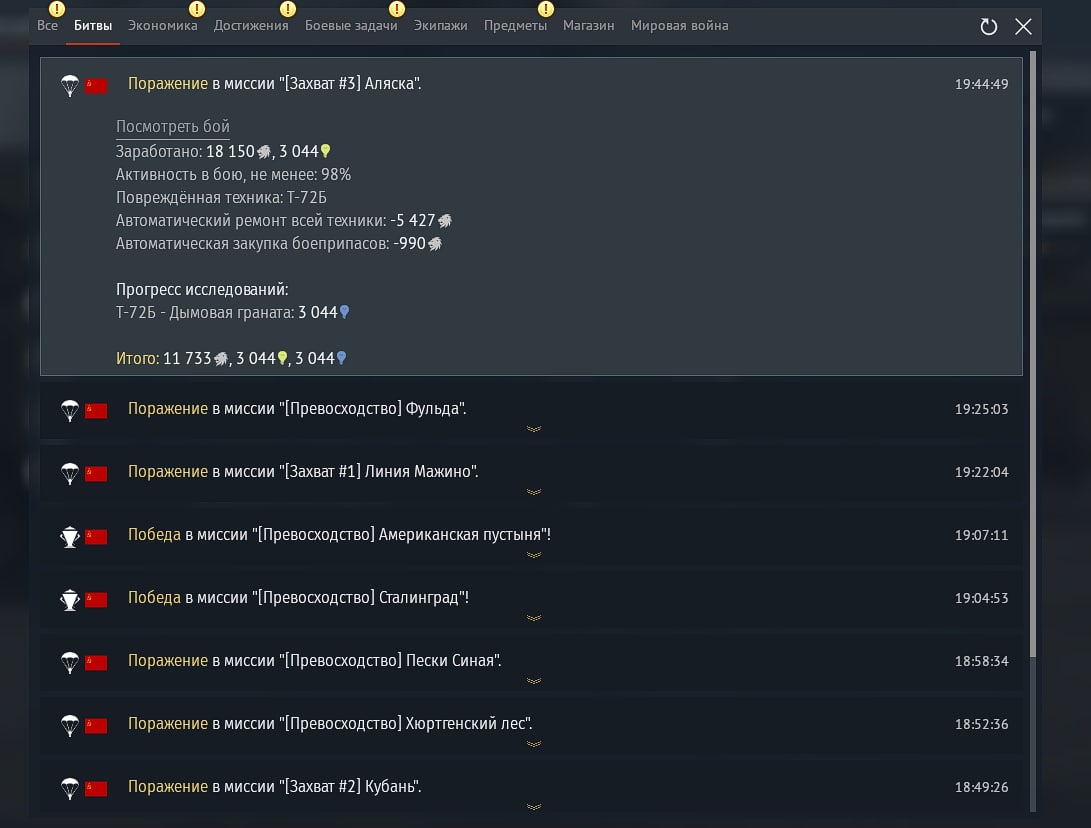Click the USSR flag beside Аляска mission
Viewport: 1091px width, 828px height.
96,86
